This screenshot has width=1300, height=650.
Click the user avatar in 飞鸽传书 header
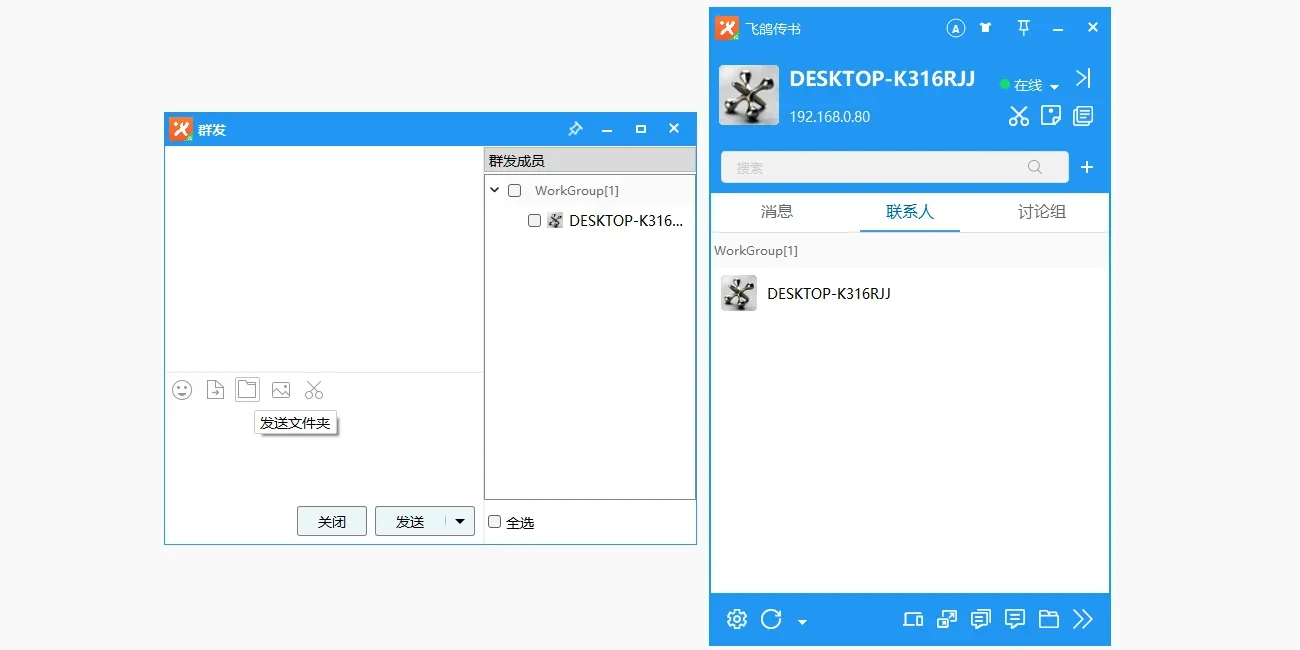click(749, 95)
